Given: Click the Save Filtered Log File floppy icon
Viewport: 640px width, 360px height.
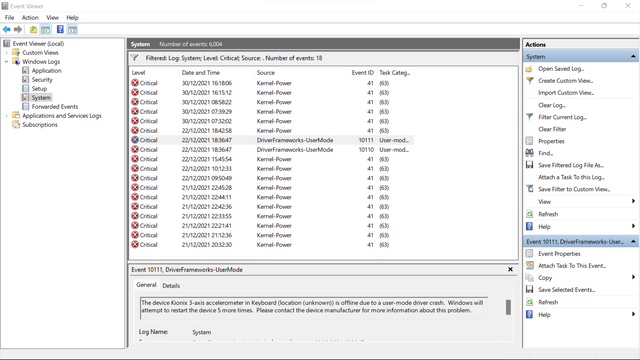Looking at the screenshot, I should (x=529, y=165).
